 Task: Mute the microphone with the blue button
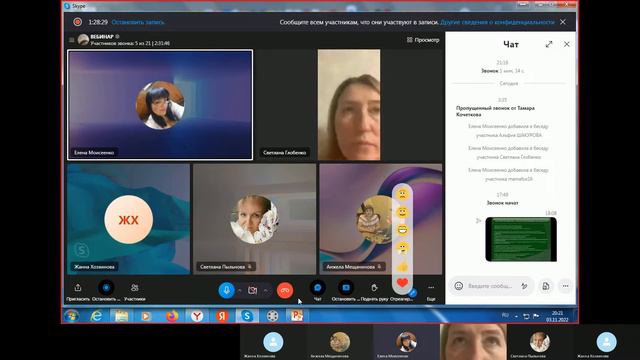coord(227,290)
